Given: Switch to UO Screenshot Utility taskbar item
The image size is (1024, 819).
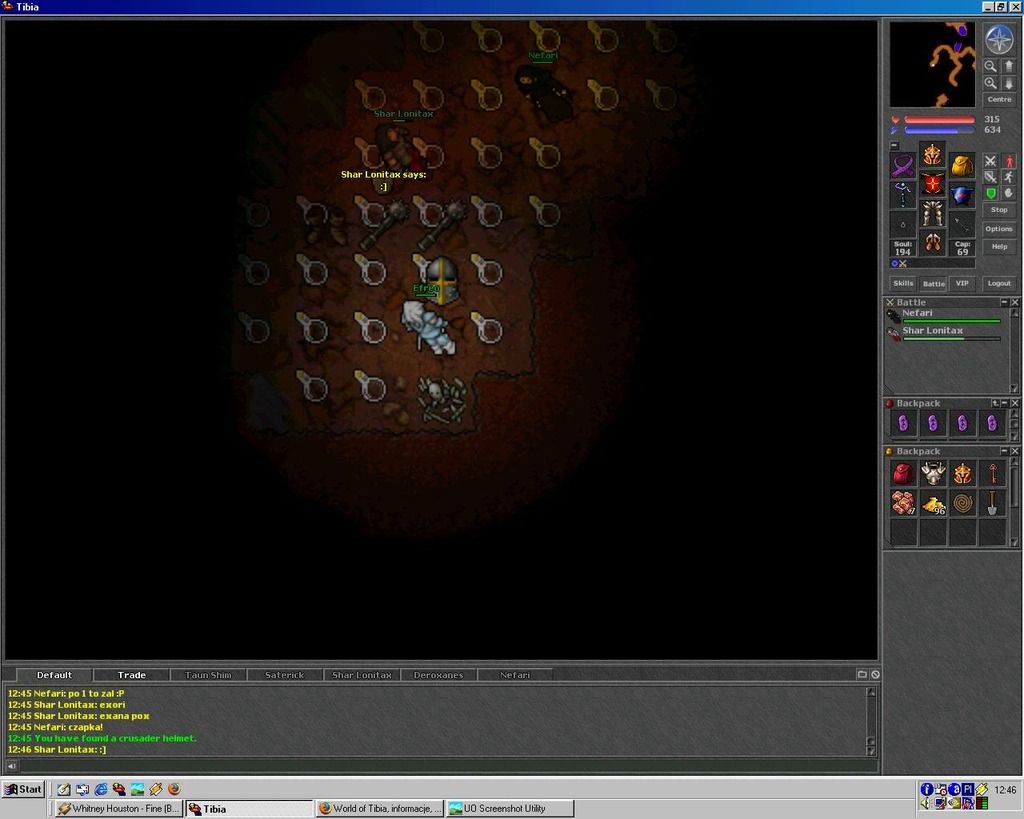Looking at the screenshot, I should (x=510, y=809).
